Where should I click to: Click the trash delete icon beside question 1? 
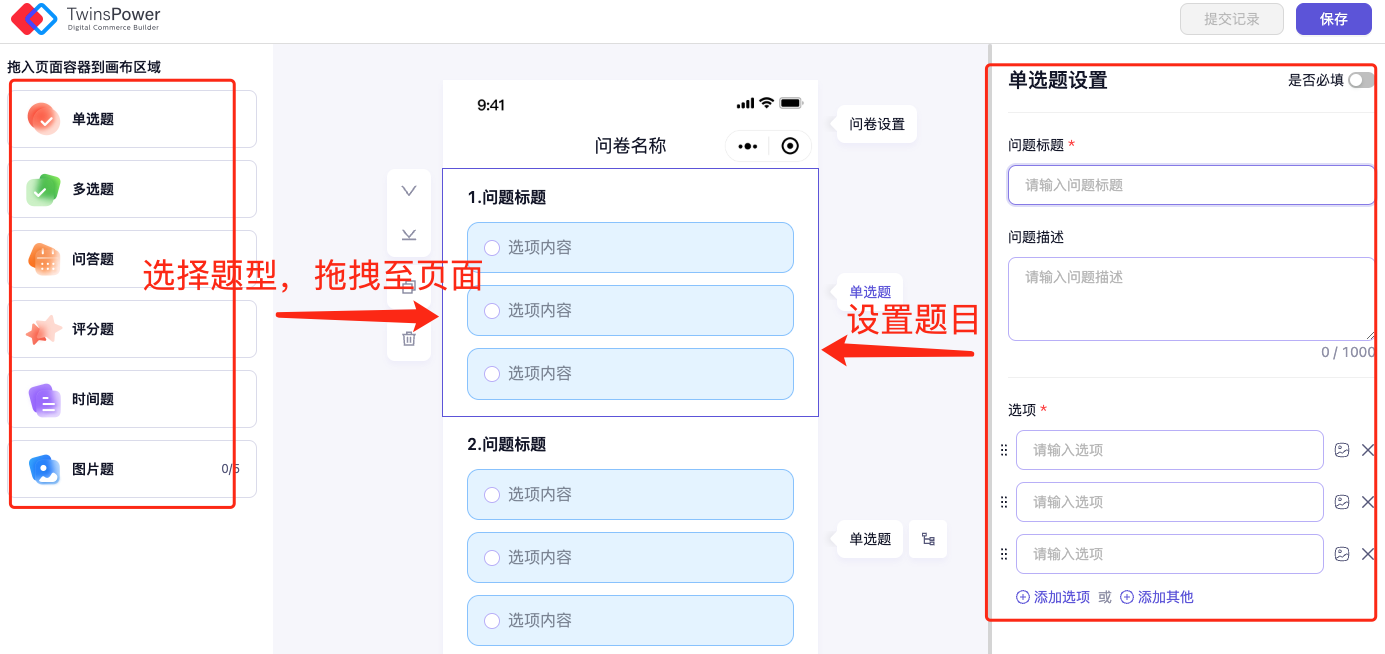pyautogui.click(x=409, y=339)
